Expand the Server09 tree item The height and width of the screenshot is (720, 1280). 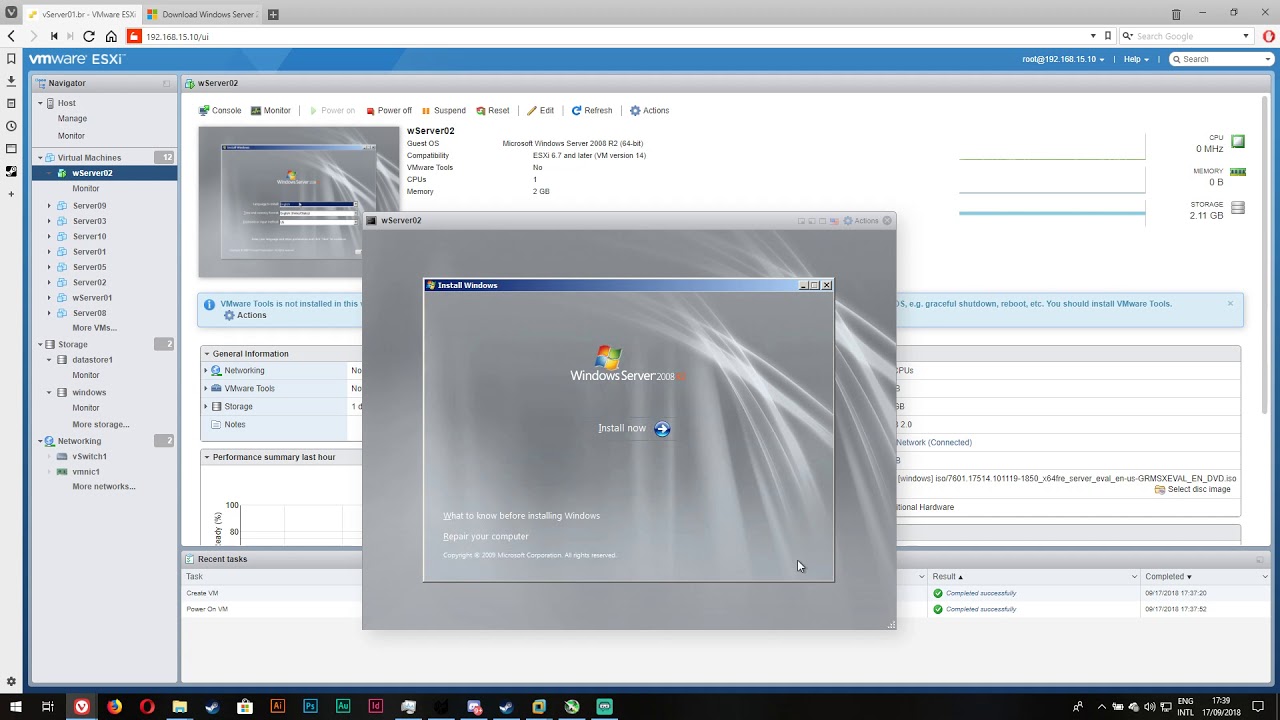(x=49, y=206)
